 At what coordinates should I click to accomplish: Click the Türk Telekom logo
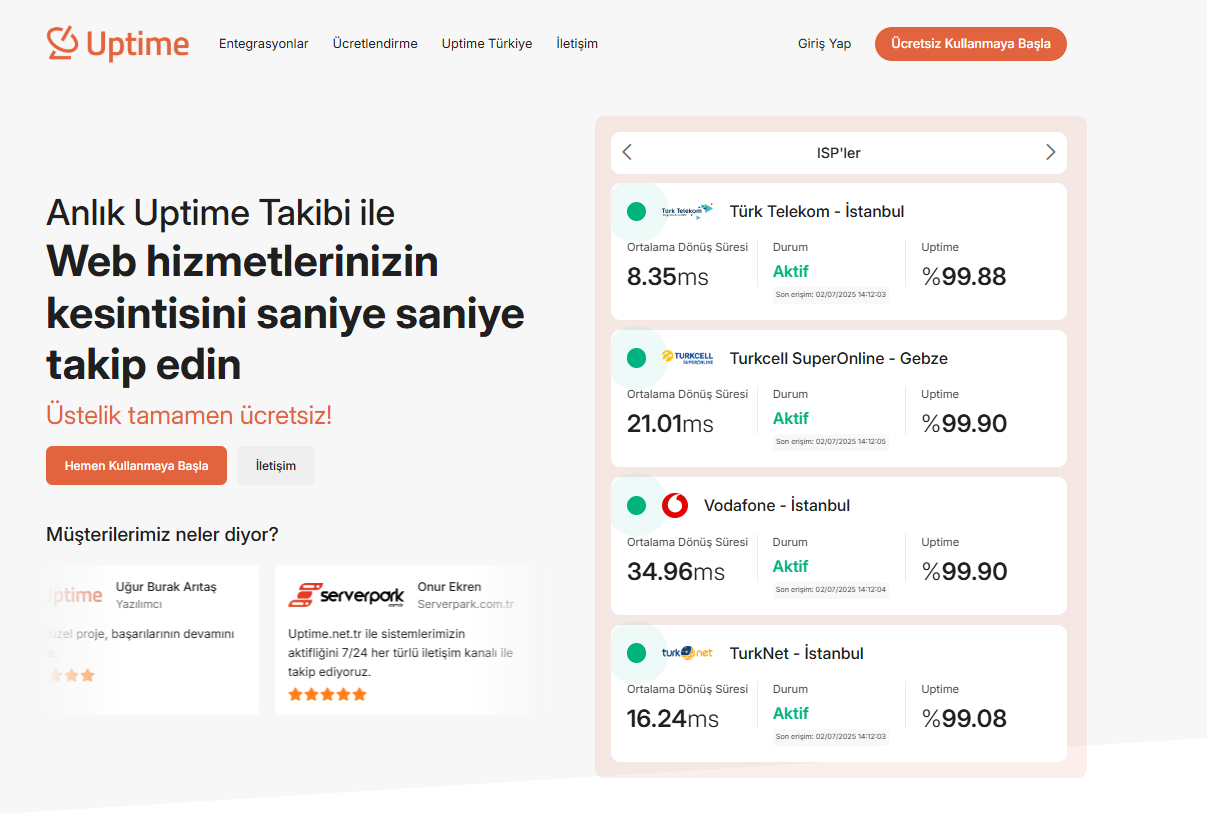[x=687, y=211]
